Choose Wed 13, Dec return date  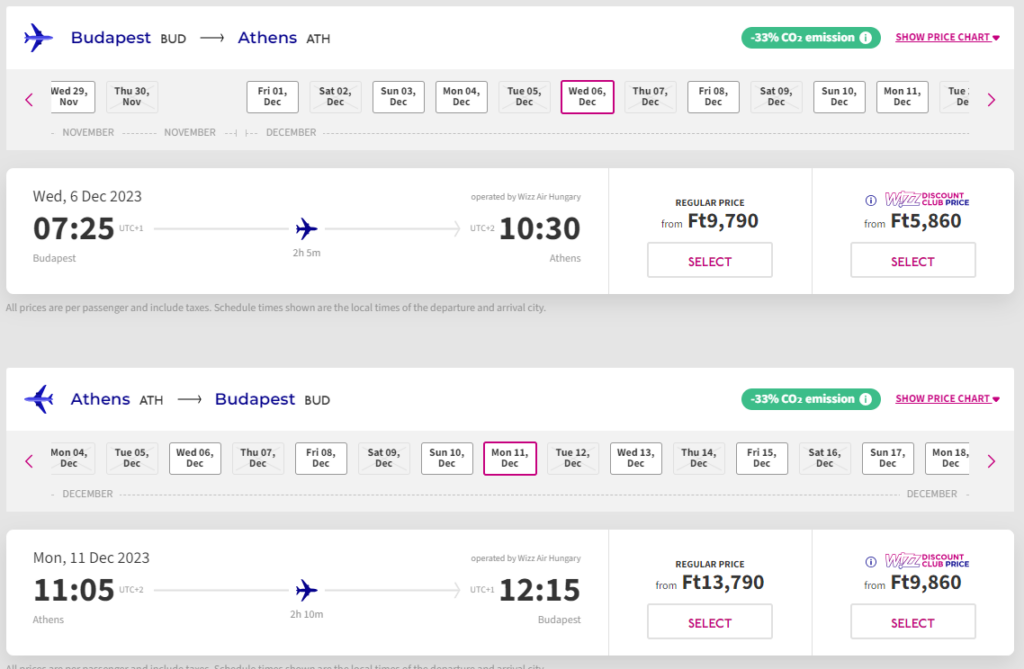[636, 458]
